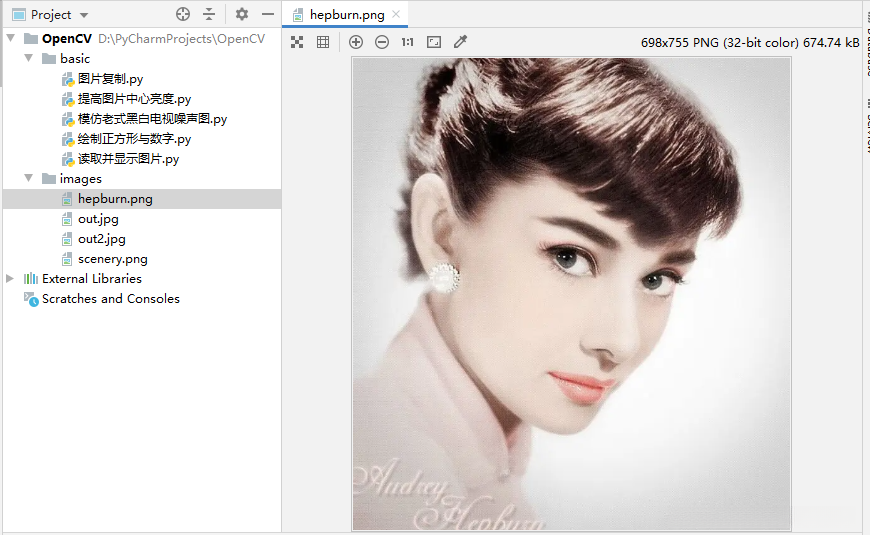
Task: Toggle the image grid lines icon
Action: pos(323,42)
